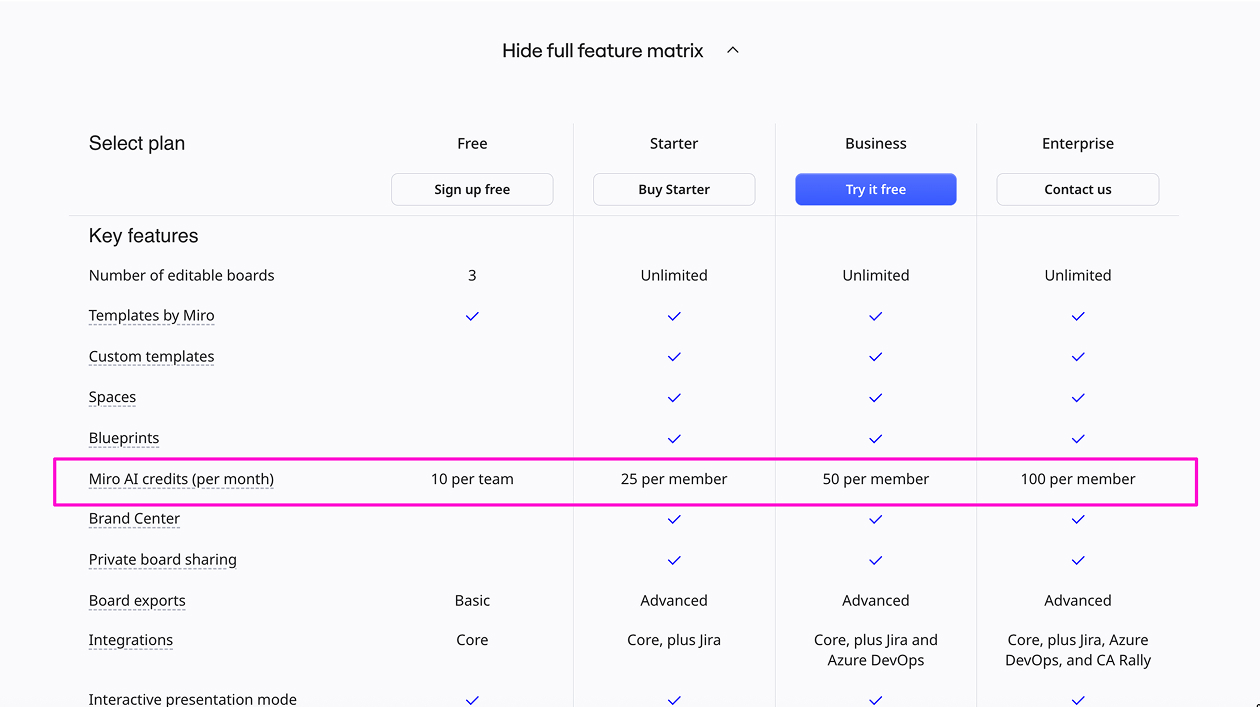The width and height of the screenshot is (1260, 707).
Task: Click the Free plan '3' boards value
Action: (472, 275)
